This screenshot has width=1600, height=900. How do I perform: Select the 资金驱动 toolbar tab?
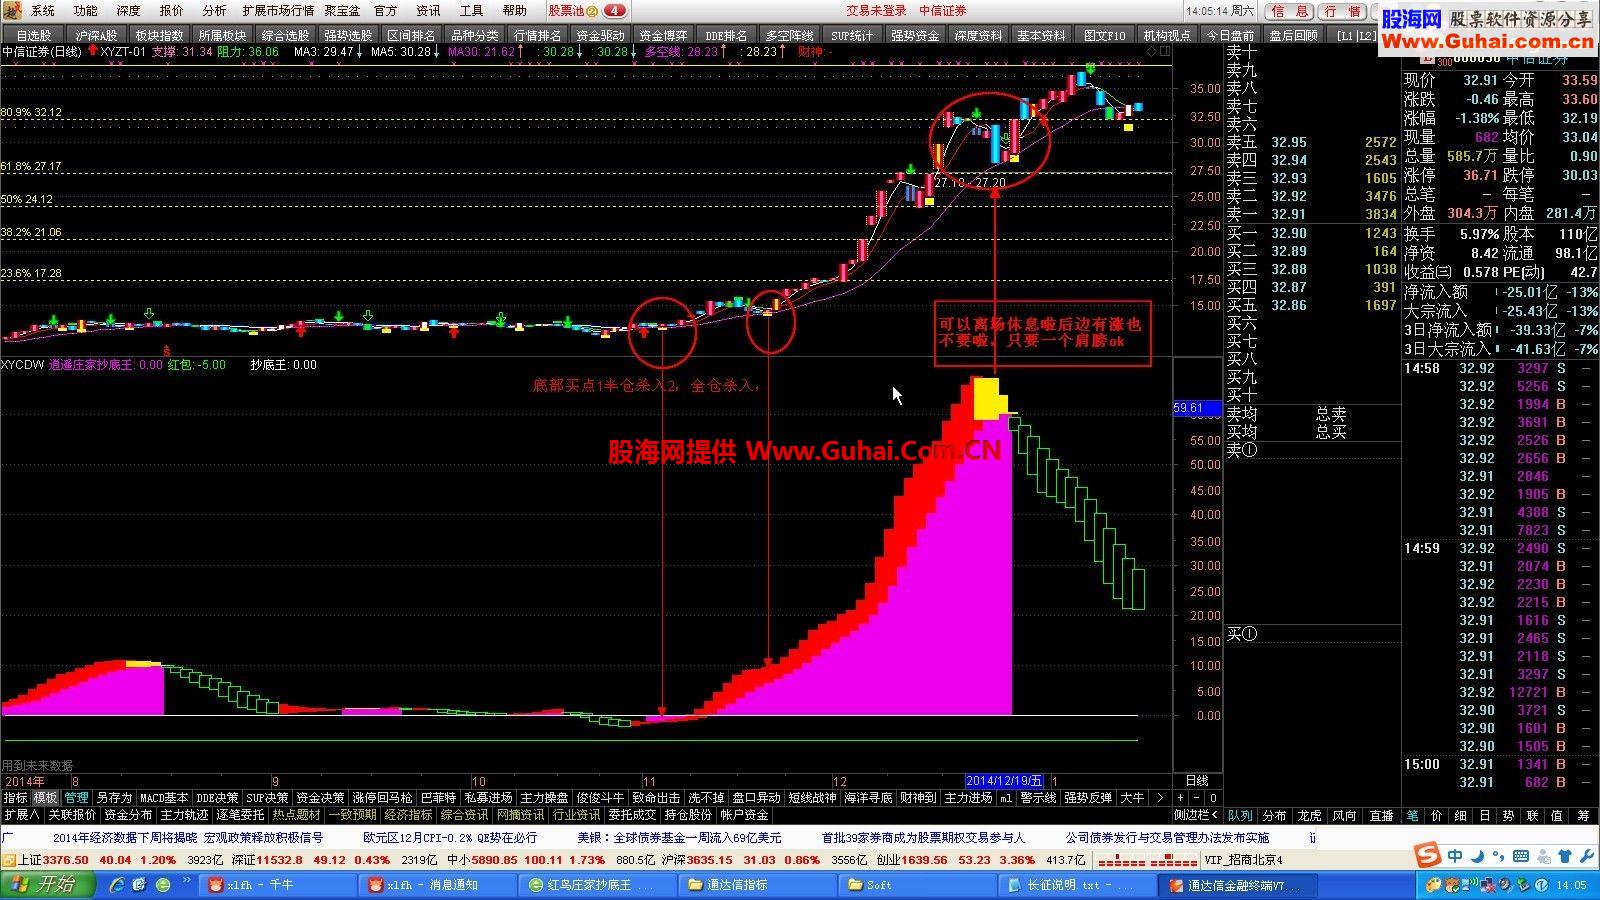(x=599, y=35)
